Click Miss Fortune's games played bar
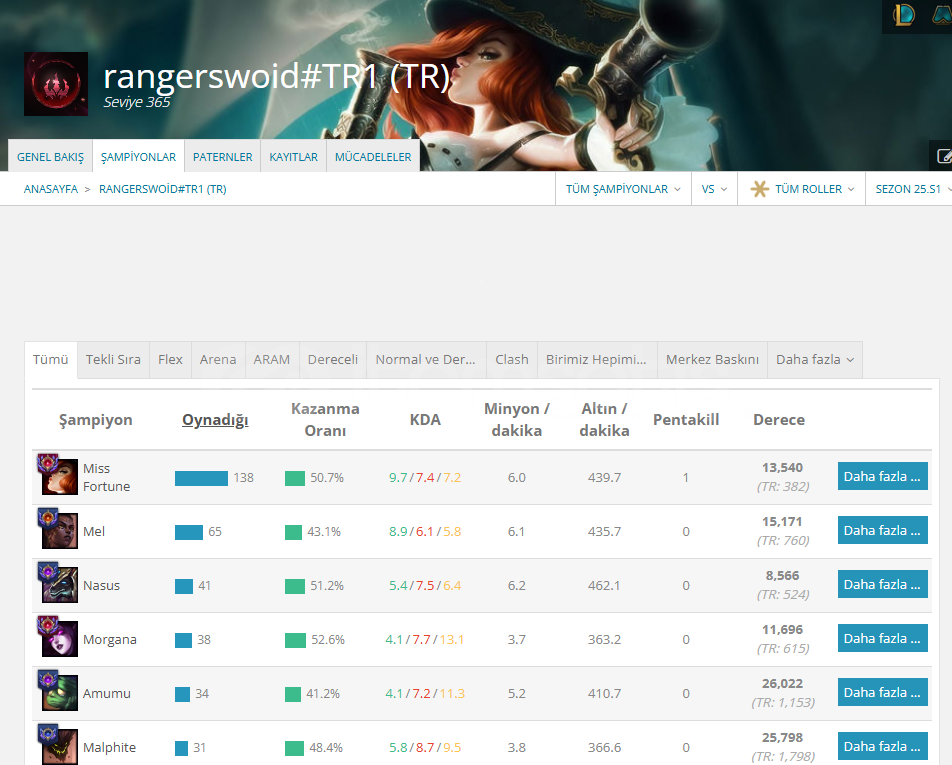Image resolution: width=952 pixels, height=765 pixels. (202, 478)
